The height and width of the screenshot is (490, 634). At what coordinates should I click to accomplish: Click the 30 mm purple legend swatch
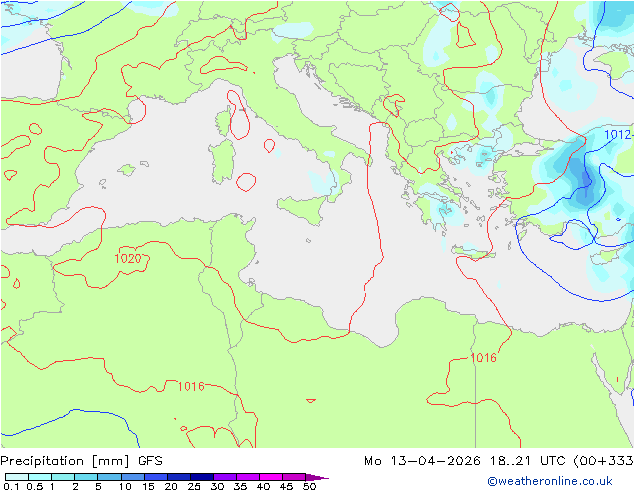click(225, 477)
